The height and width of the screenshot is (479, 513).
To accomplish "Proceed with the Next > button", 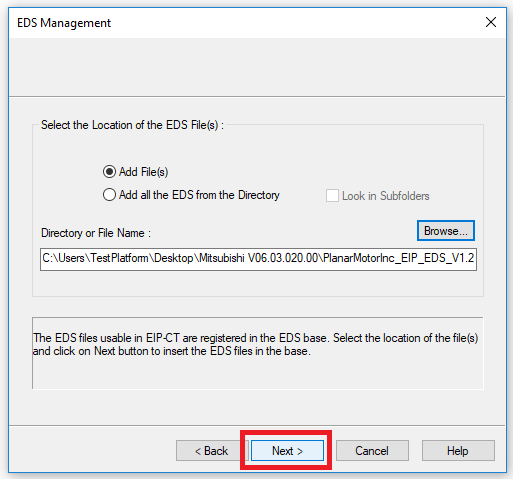I will [x=287, y=451].
